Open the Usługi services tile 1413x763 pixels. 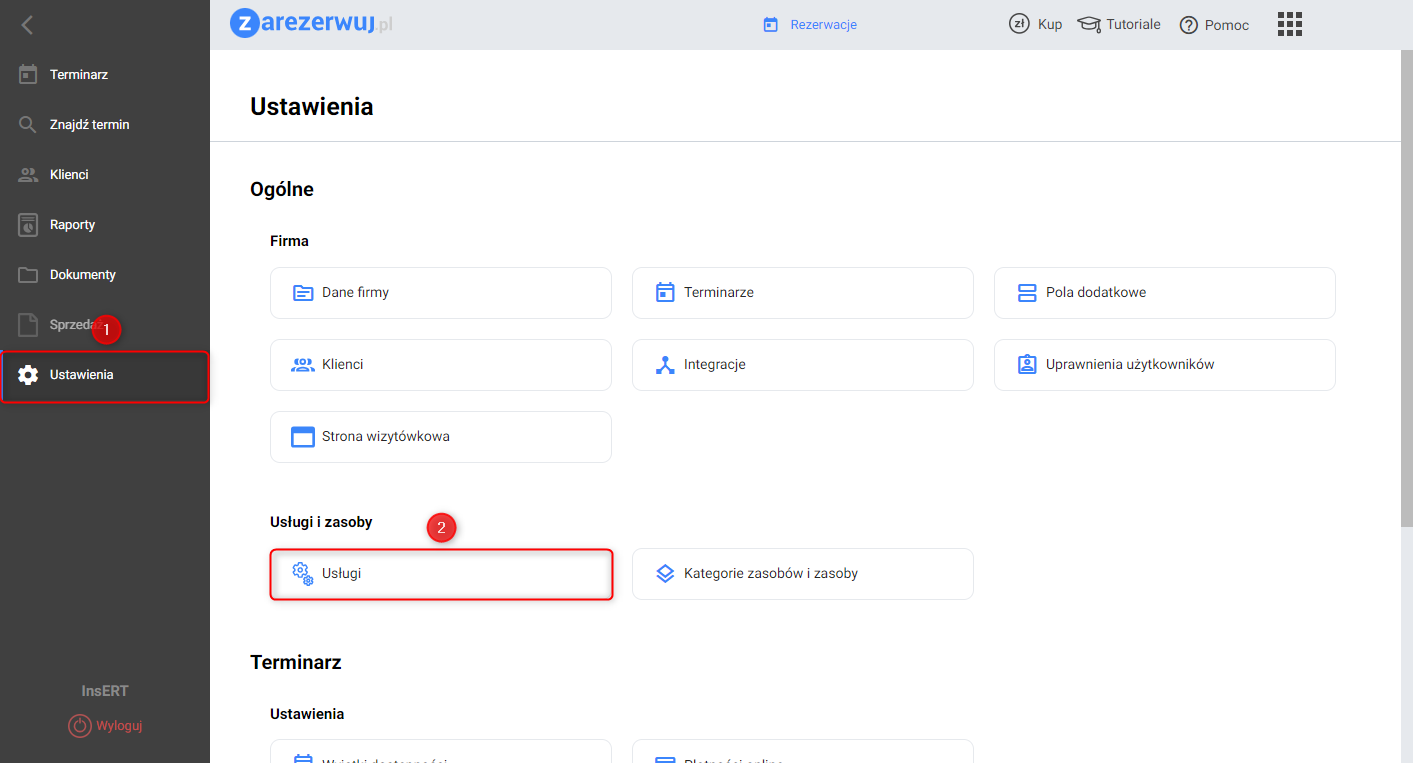(440, 574)
